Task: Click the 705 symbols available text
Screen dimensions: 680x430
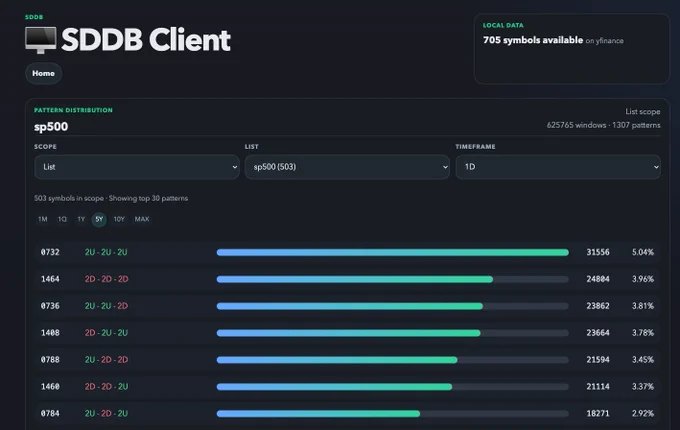Action: 533,40
